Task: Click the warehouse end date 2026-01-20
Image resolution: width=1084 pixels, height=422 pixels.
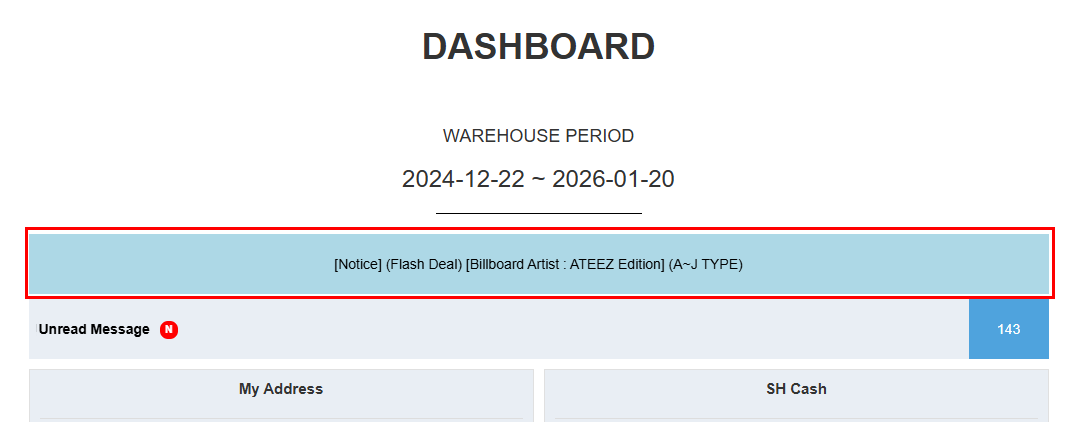Action: [613, 179]
